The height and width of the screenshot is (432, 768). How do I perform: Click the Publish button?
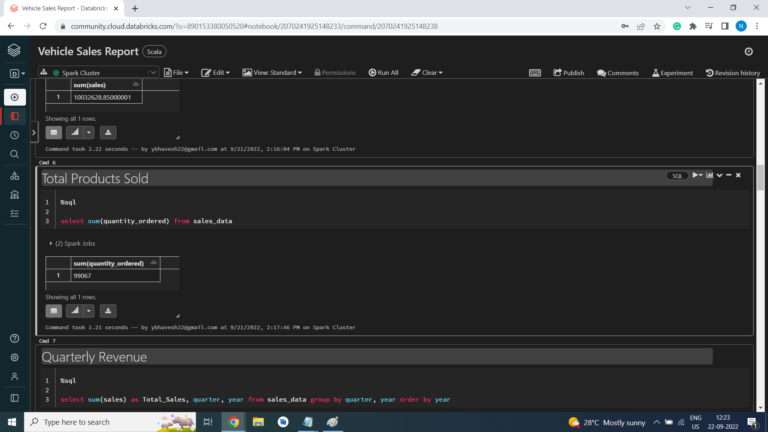(568, 73)
